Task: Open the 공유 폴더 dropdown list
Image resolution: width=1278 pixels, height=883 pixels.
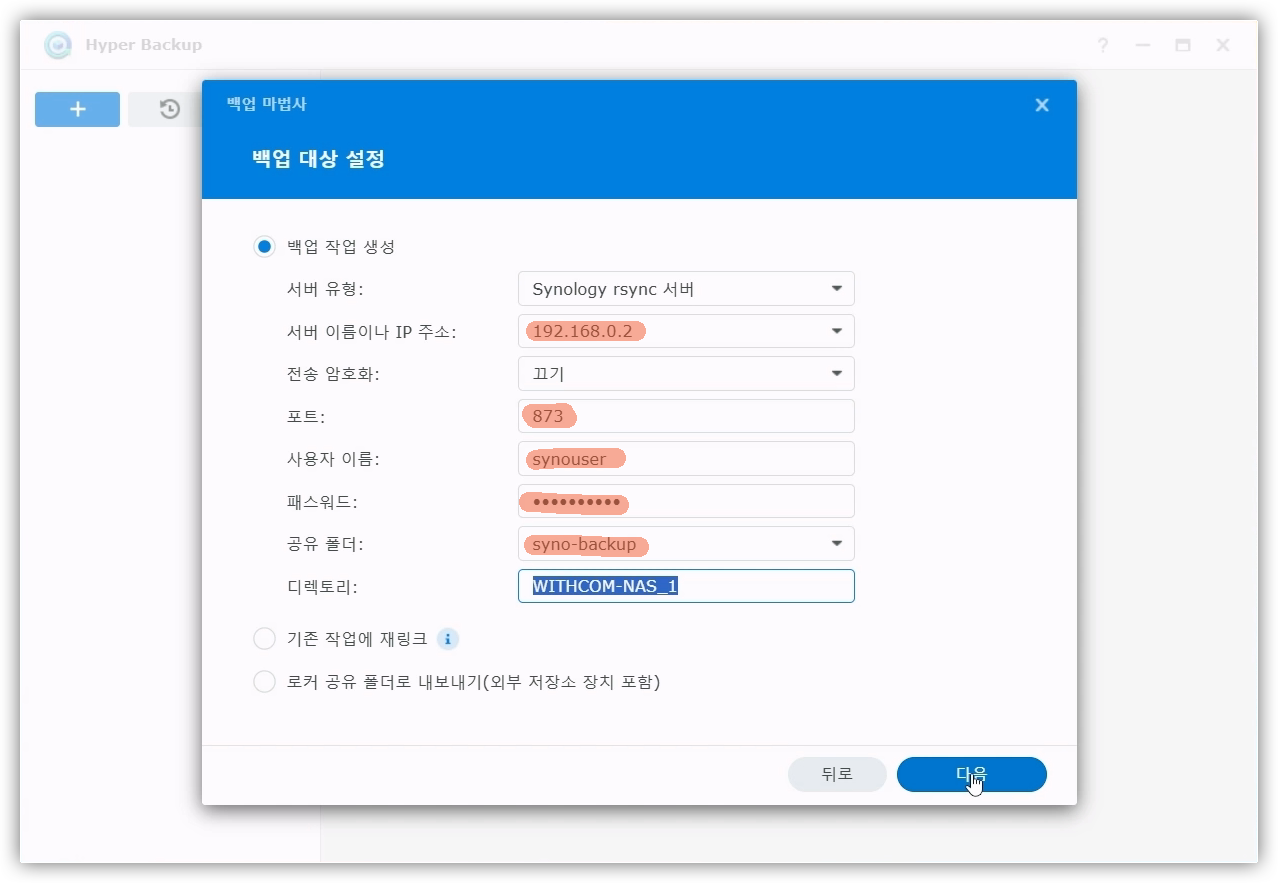Action: (836, 544)
